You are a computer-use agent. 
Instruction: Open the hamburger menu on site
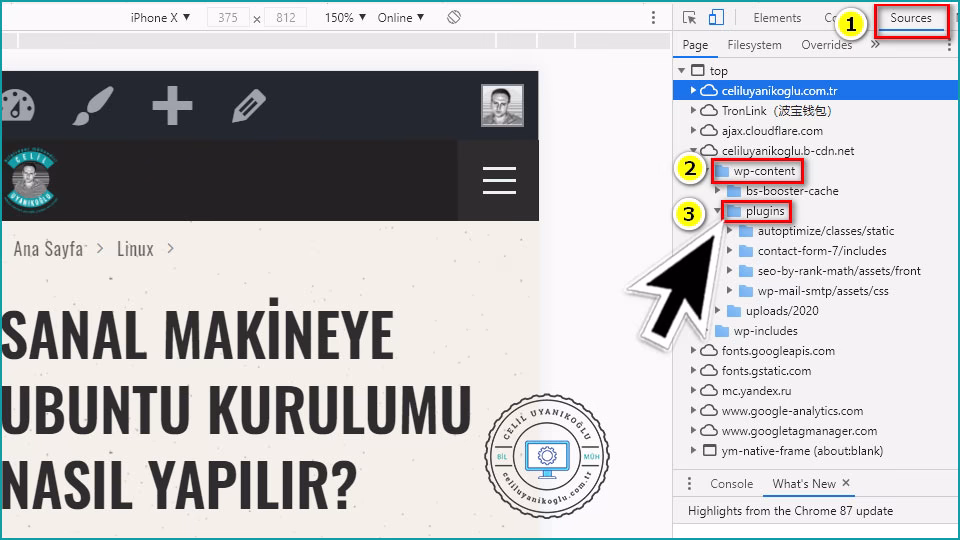[499, 180]
